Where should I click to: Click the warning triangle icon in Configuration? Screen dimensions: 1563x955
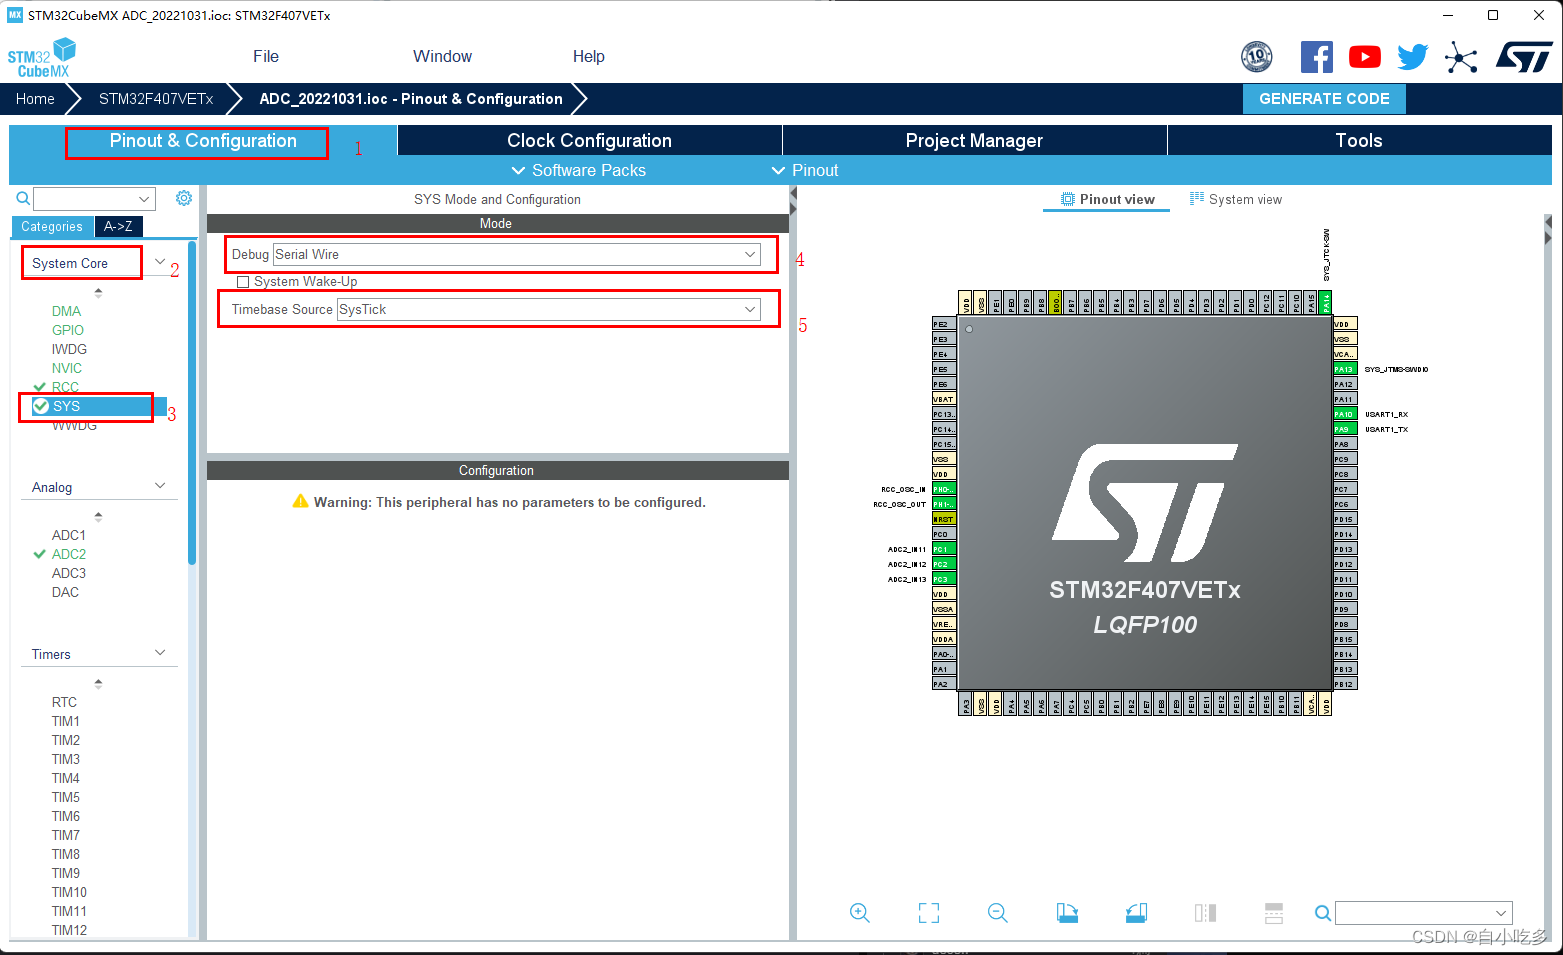pos(300,501)
